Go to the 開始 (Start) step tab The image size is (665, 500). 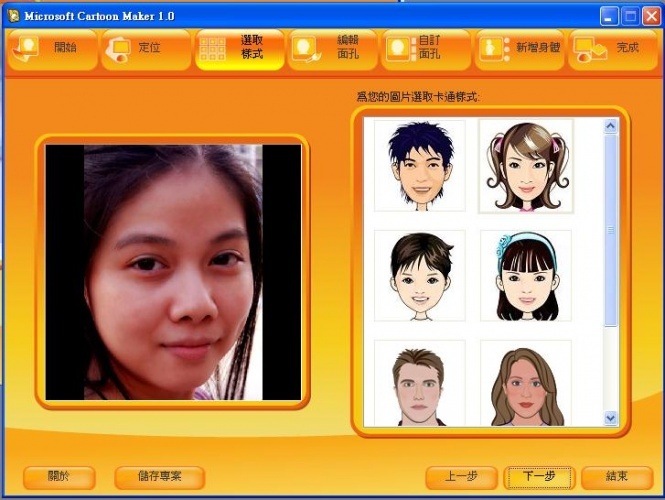[x=53, y=48]
